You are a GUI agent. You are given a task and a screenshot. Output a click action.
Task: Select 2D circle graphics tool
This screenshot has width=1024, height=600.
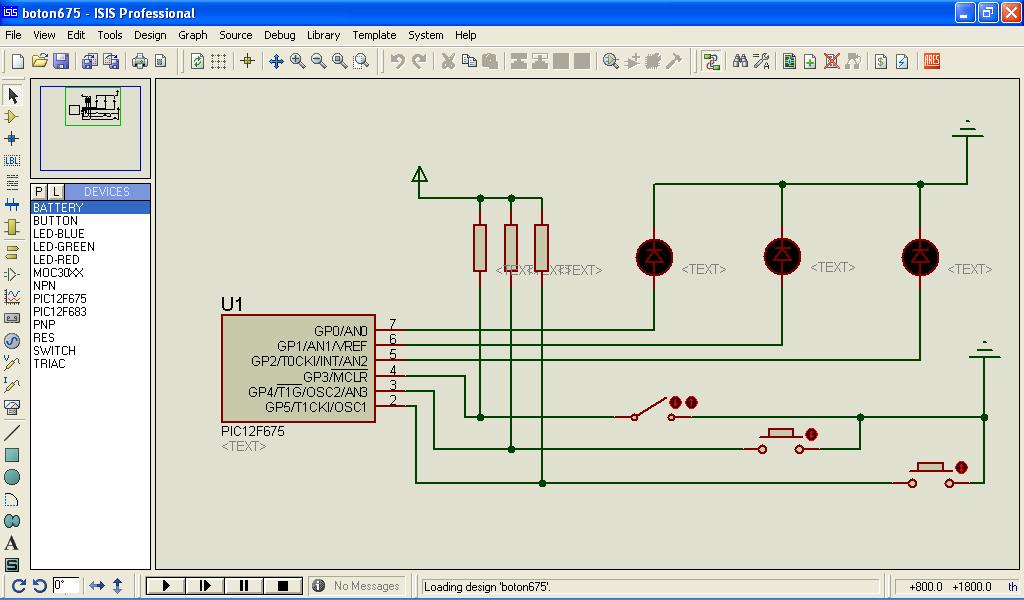pos(12,477)
